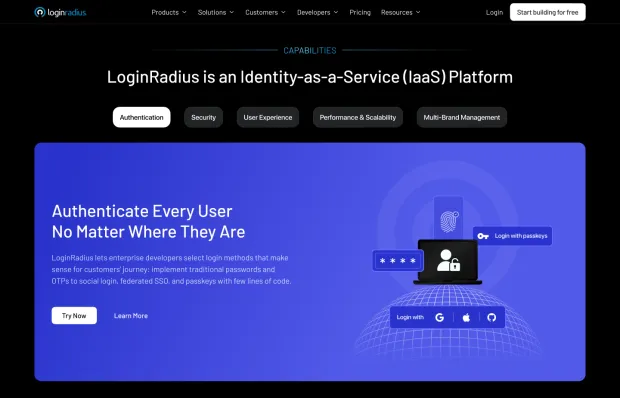Viewport: 620px width, 398px height.
Task: Click the Google icon in Login with bar
Action: tap(439, 317)
